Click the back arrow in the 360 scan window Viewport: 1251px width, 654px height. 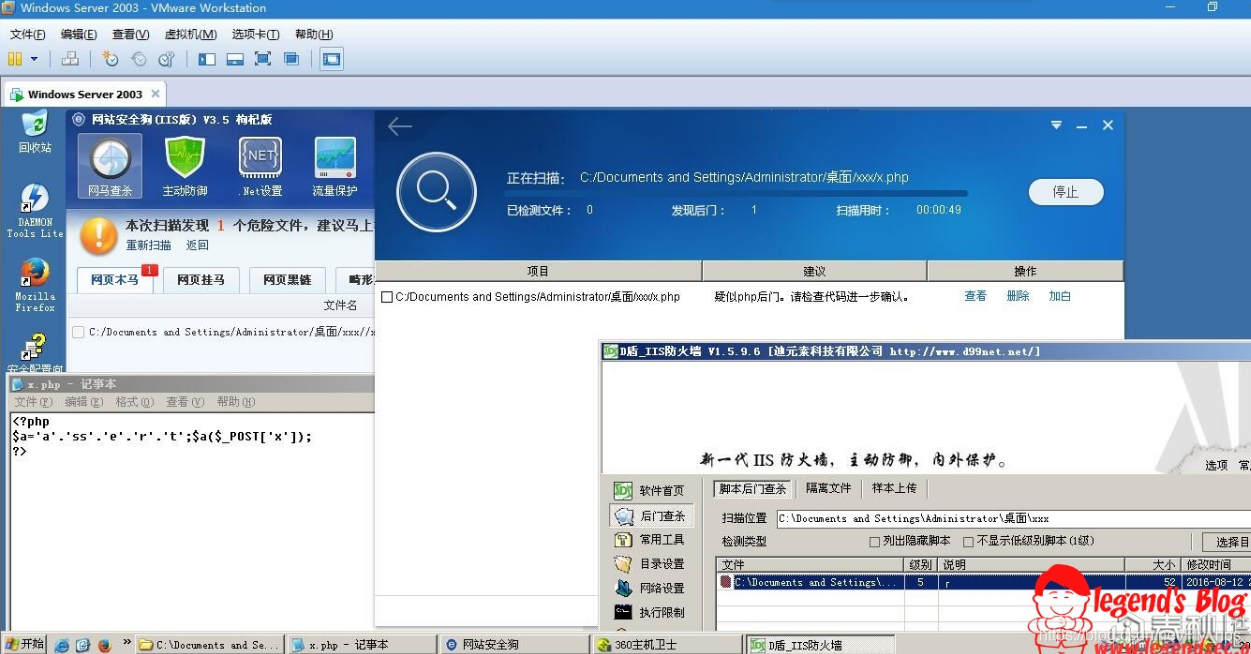tap(400, 126)
